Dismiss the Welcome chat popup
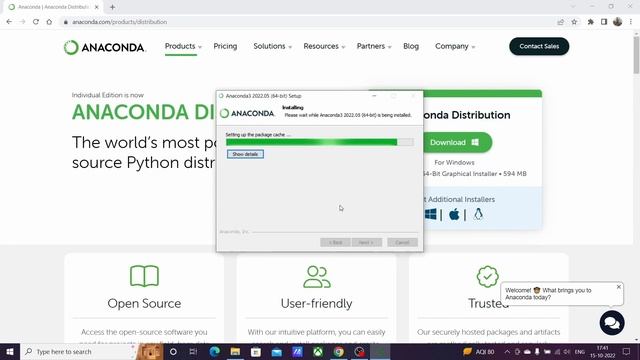 618,287
